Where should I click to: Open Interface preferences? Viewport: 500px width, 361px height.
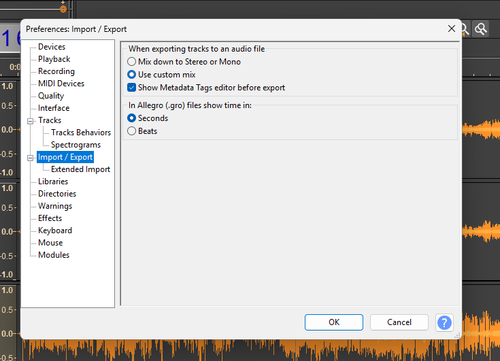pos(54,108)
